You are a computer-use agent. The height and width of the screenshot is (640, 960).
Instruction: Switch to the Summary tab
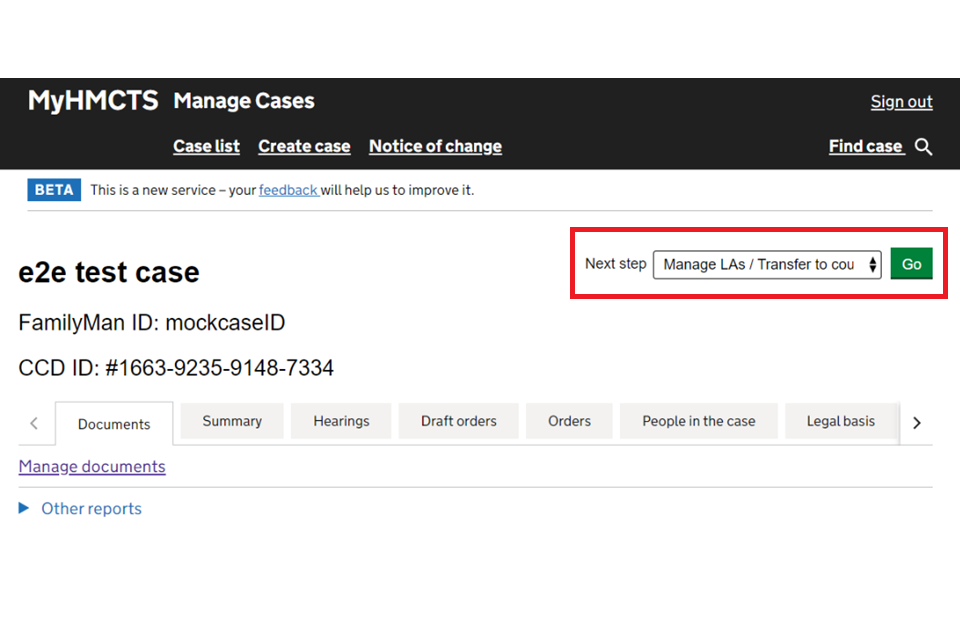click(232, 421)
